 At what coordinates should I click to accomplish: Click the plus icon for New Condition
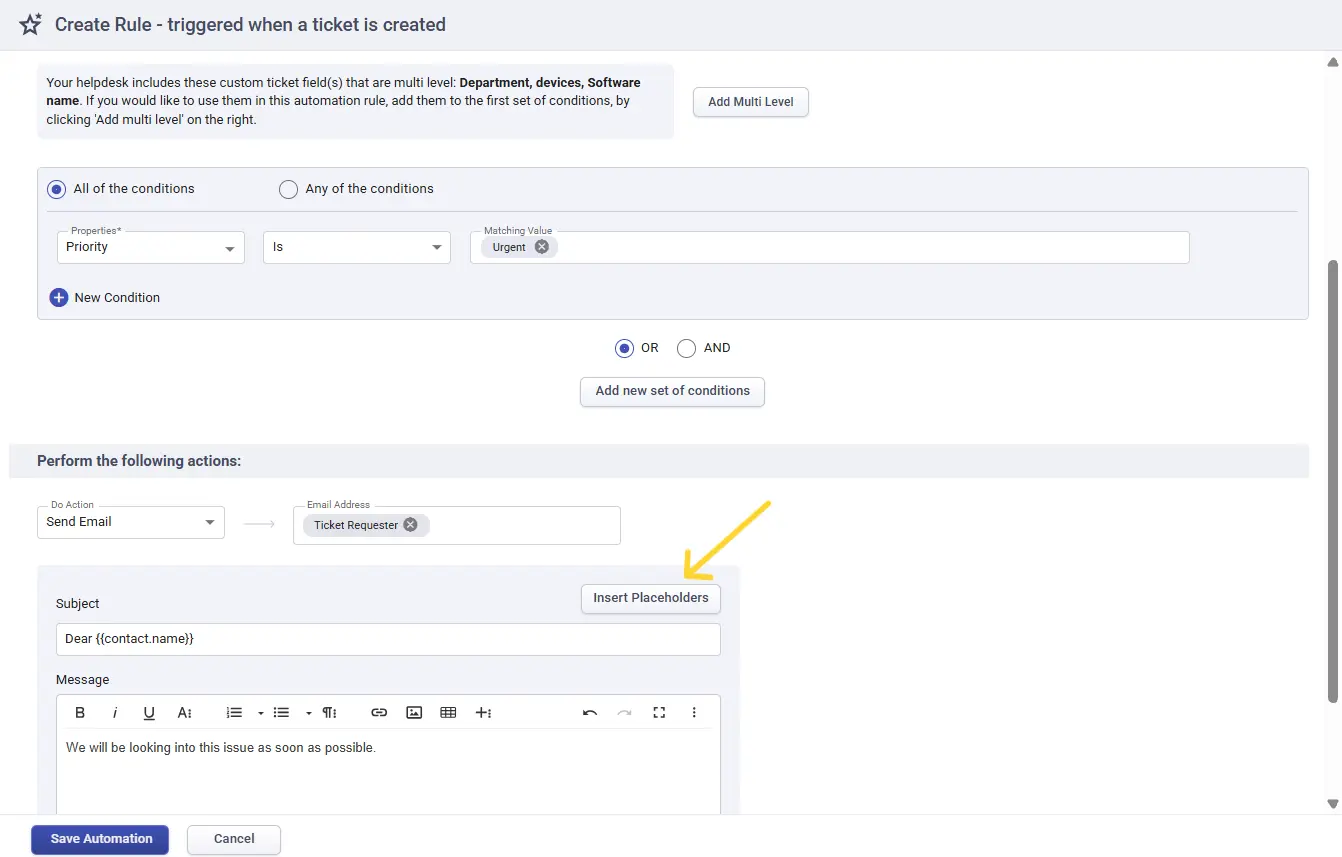point(59,297)
